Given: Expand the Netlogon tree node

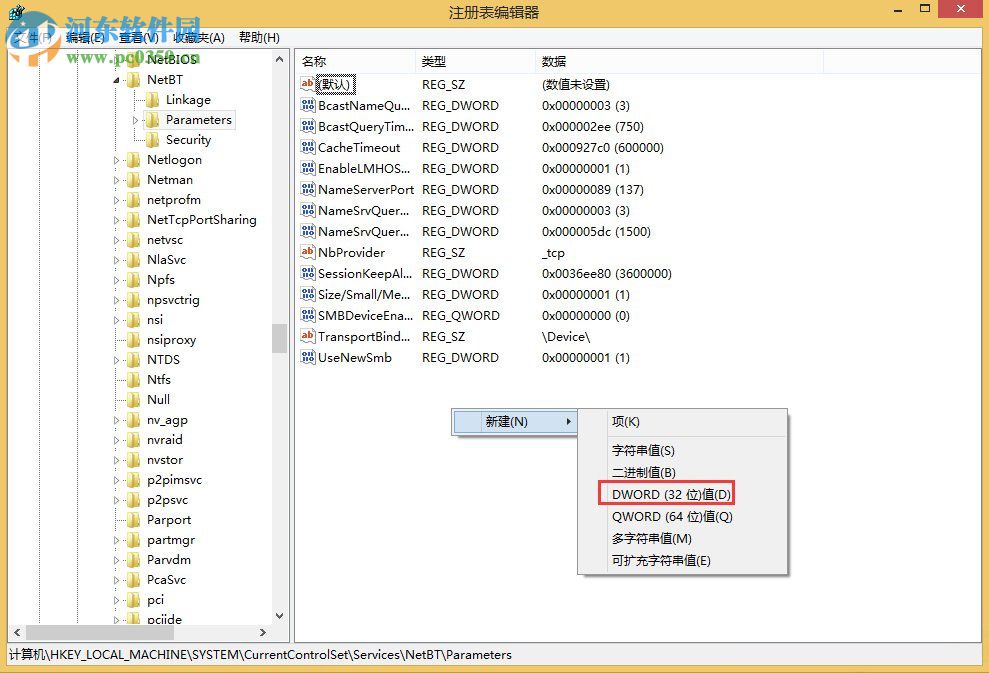Looking at the screenshot, I should [117, 159].
